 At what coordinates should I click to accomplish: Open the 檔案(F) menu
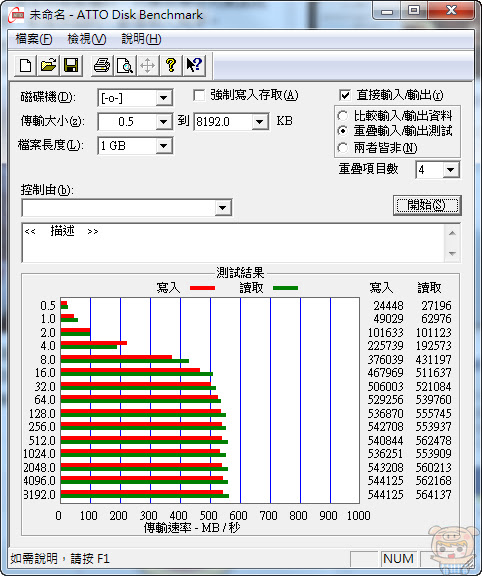coord(34,39)
